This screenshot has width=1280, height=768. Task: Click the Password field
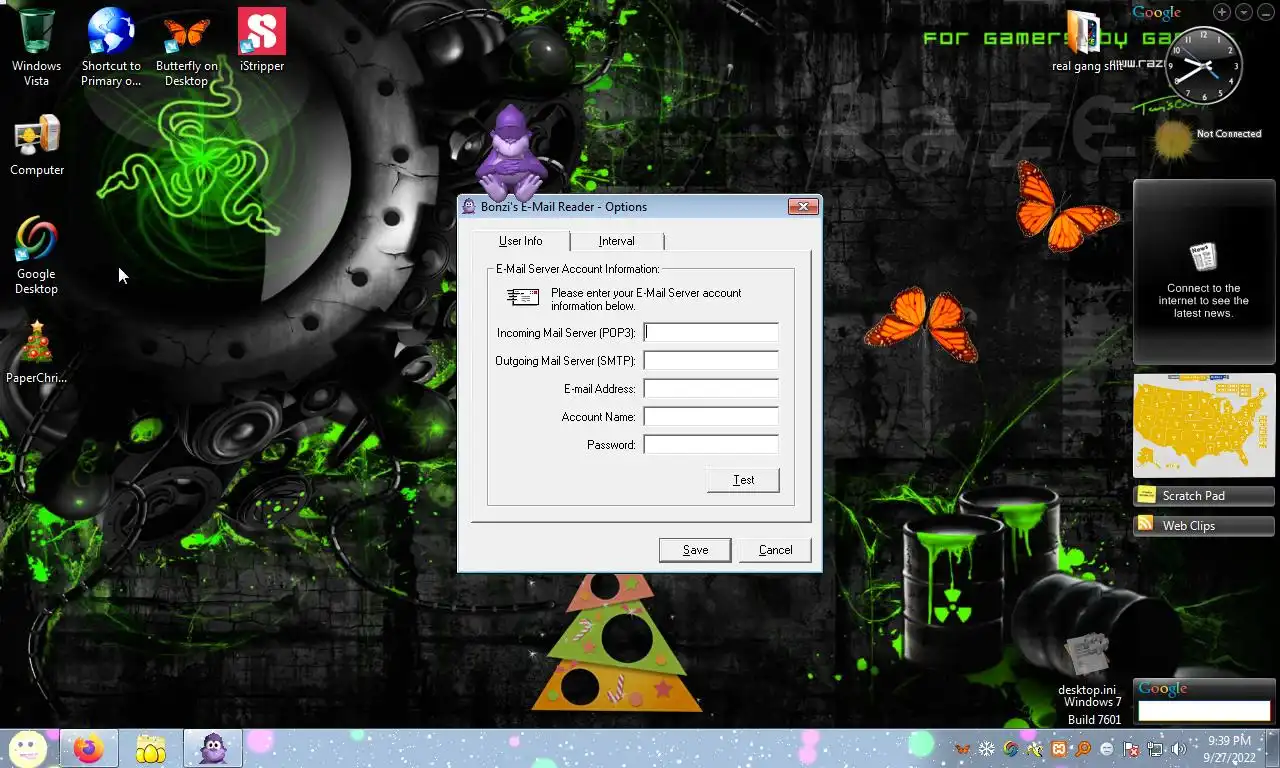pyautogui.click(x=711, y=445)
